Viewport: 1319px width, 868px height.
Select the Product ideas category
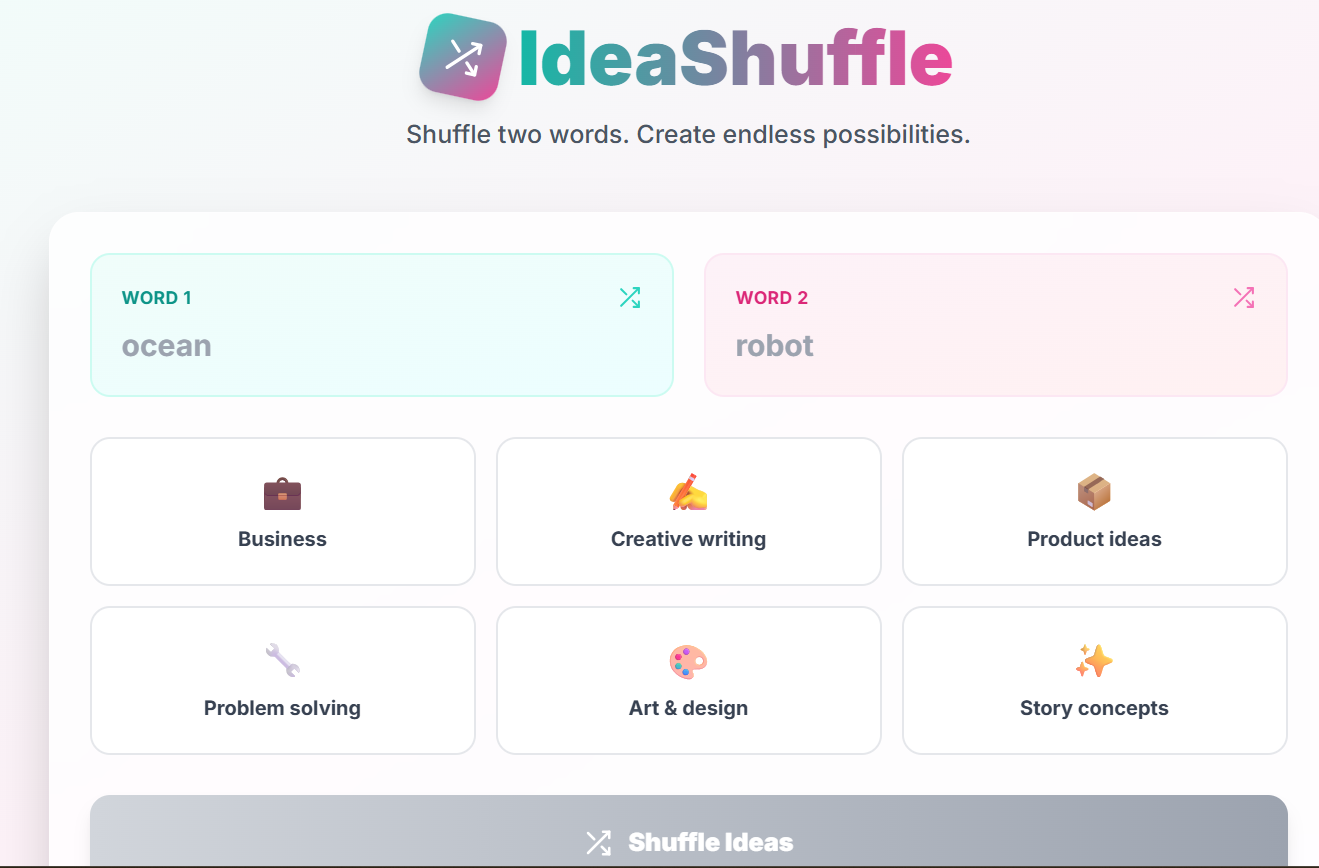point(1094,511)
